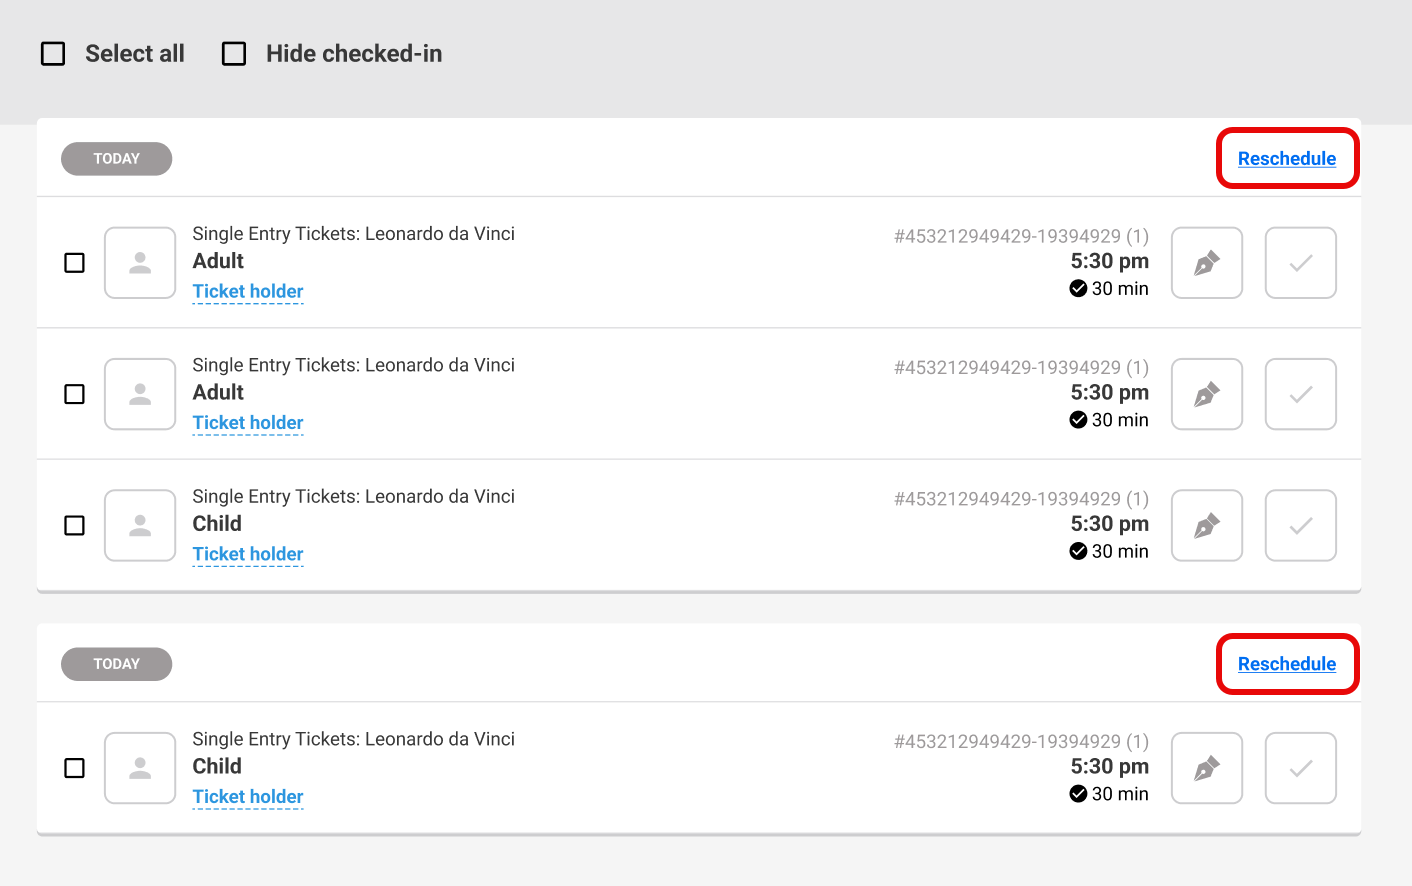Open Ticket holder link of first Adult
Image resolution: width=1412 pixels, height=886 pixels.
(x=248, y=291)
